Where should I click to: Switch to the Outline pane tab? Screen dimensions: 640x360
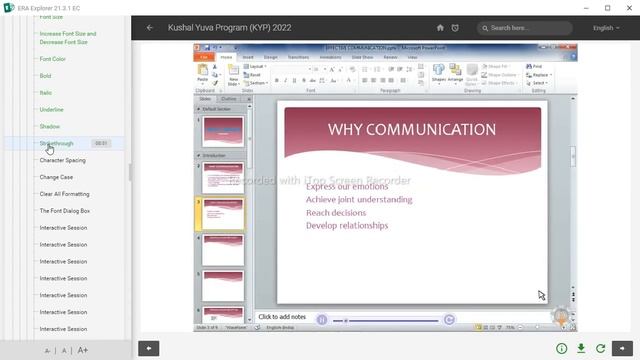[229, 99]
